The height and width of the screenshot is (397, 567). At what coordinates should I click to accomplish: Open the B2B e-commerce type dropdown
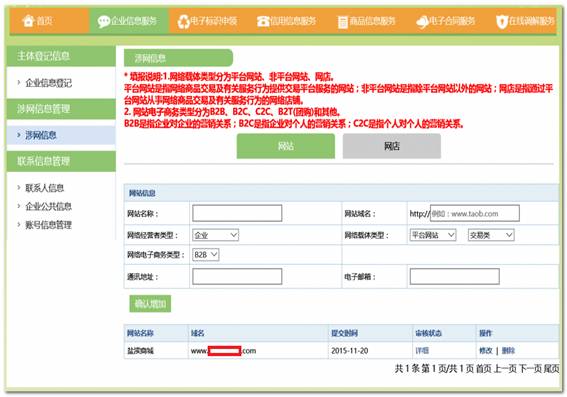click(205, 255)
